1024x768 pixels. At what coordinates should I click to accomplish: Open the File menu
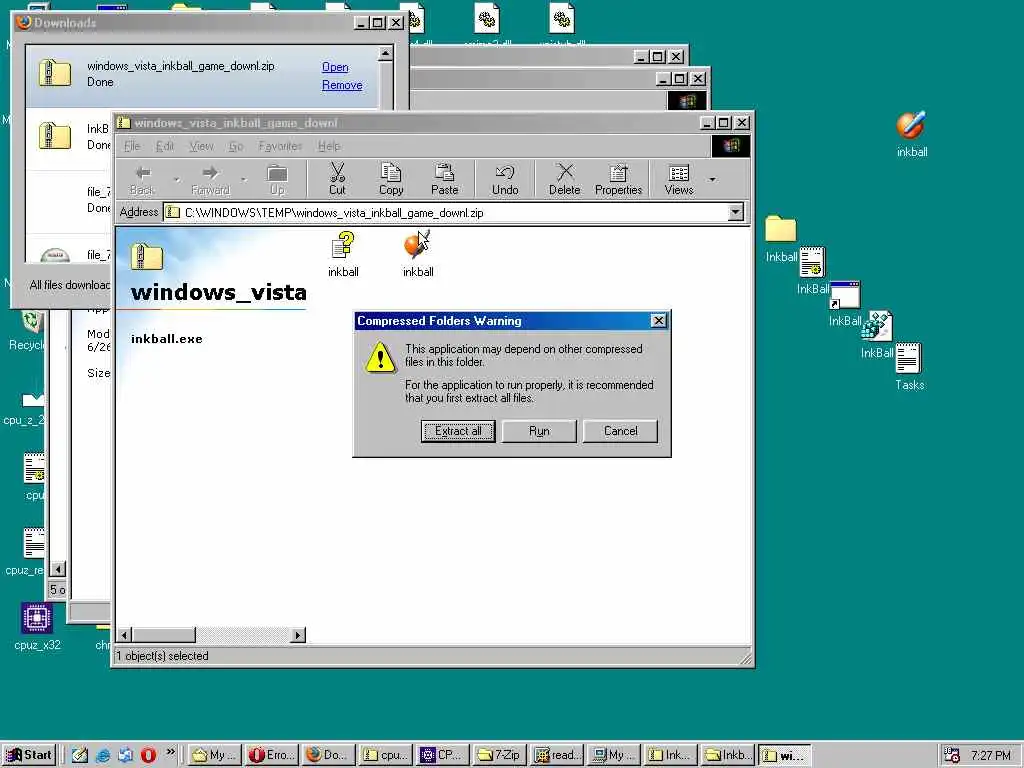[132, 146]
